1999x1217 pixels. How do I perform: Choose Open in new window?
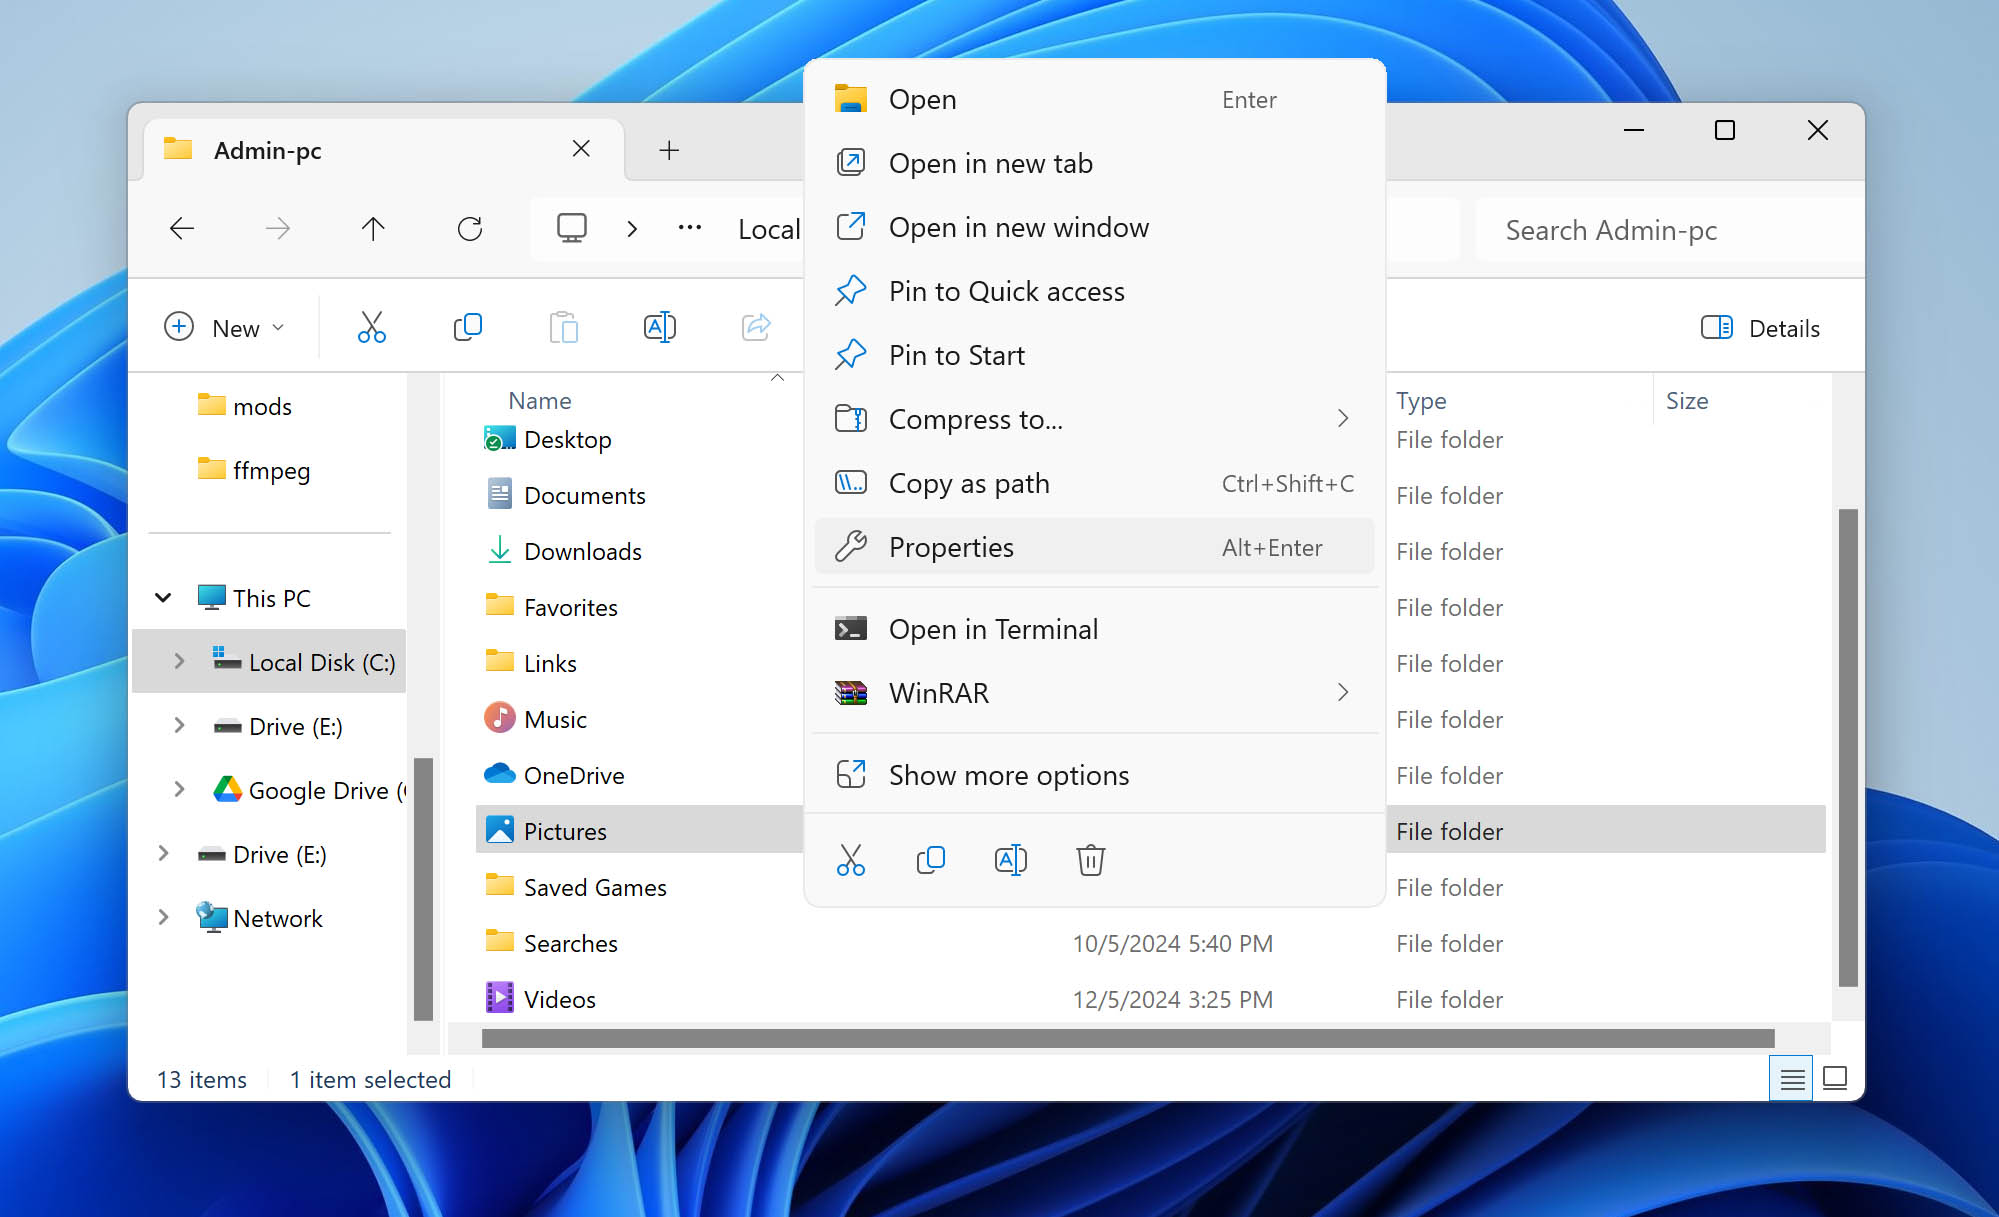tap(1094, 227)
